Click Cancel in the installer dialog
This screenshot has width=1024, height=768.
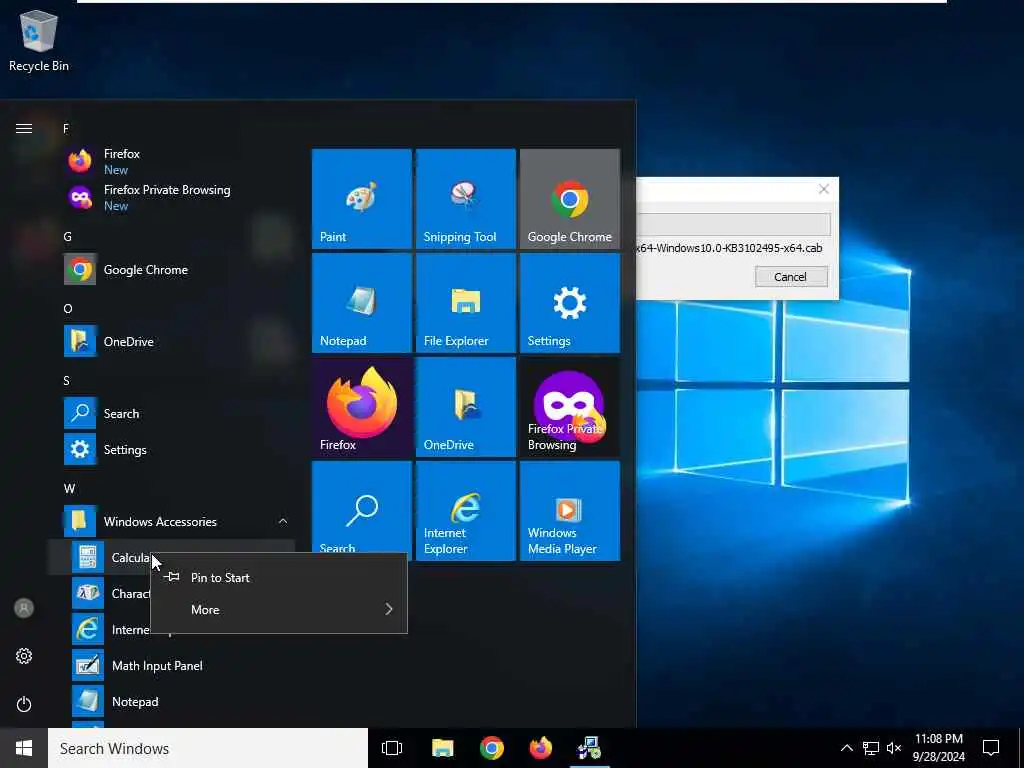pyautogui.click(x=791, y=276)
